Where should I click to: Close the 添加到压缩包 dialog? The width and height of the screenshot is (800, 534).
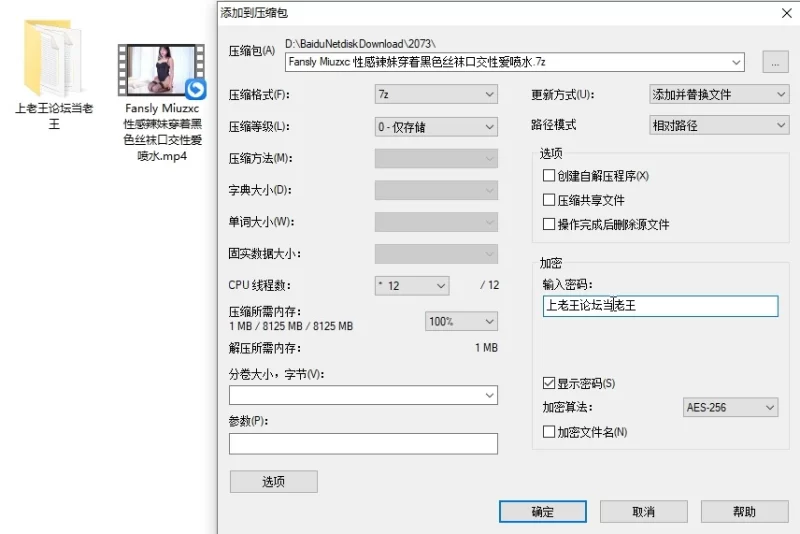point(786,13)
